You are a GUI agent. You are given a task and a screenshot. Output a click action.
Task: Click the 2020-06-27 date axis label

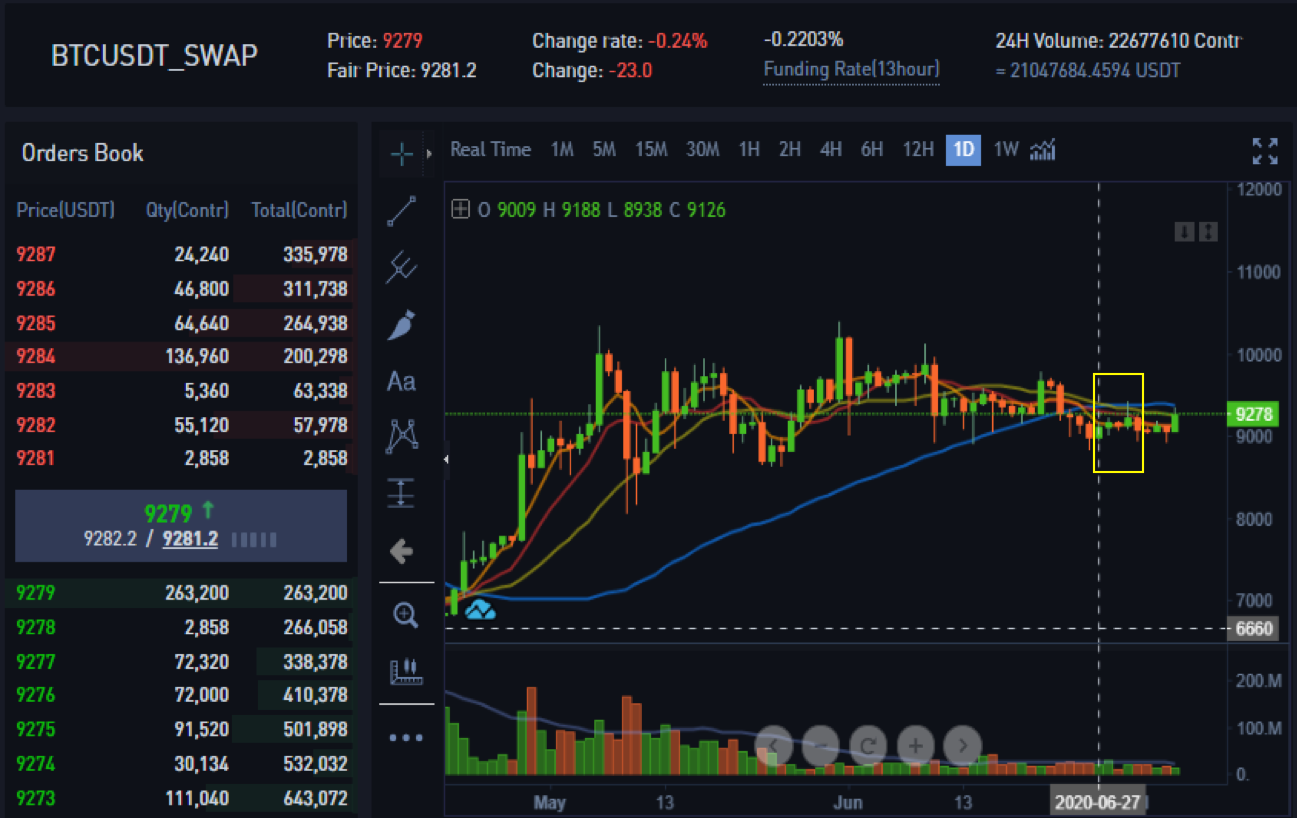click(x=1098, y=802)
